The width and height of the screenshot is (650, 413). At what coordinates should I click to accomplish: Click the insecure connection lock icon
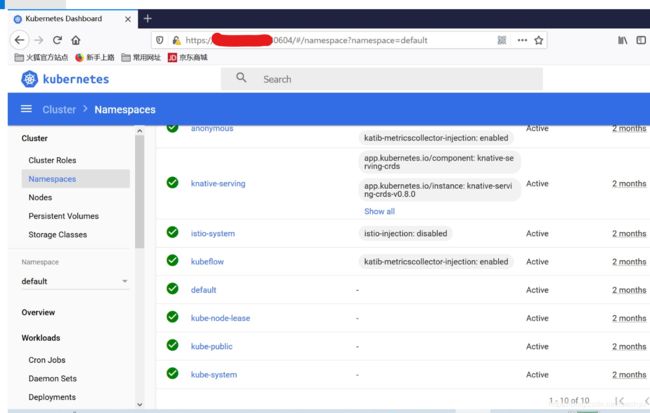(x=177, y=40)
